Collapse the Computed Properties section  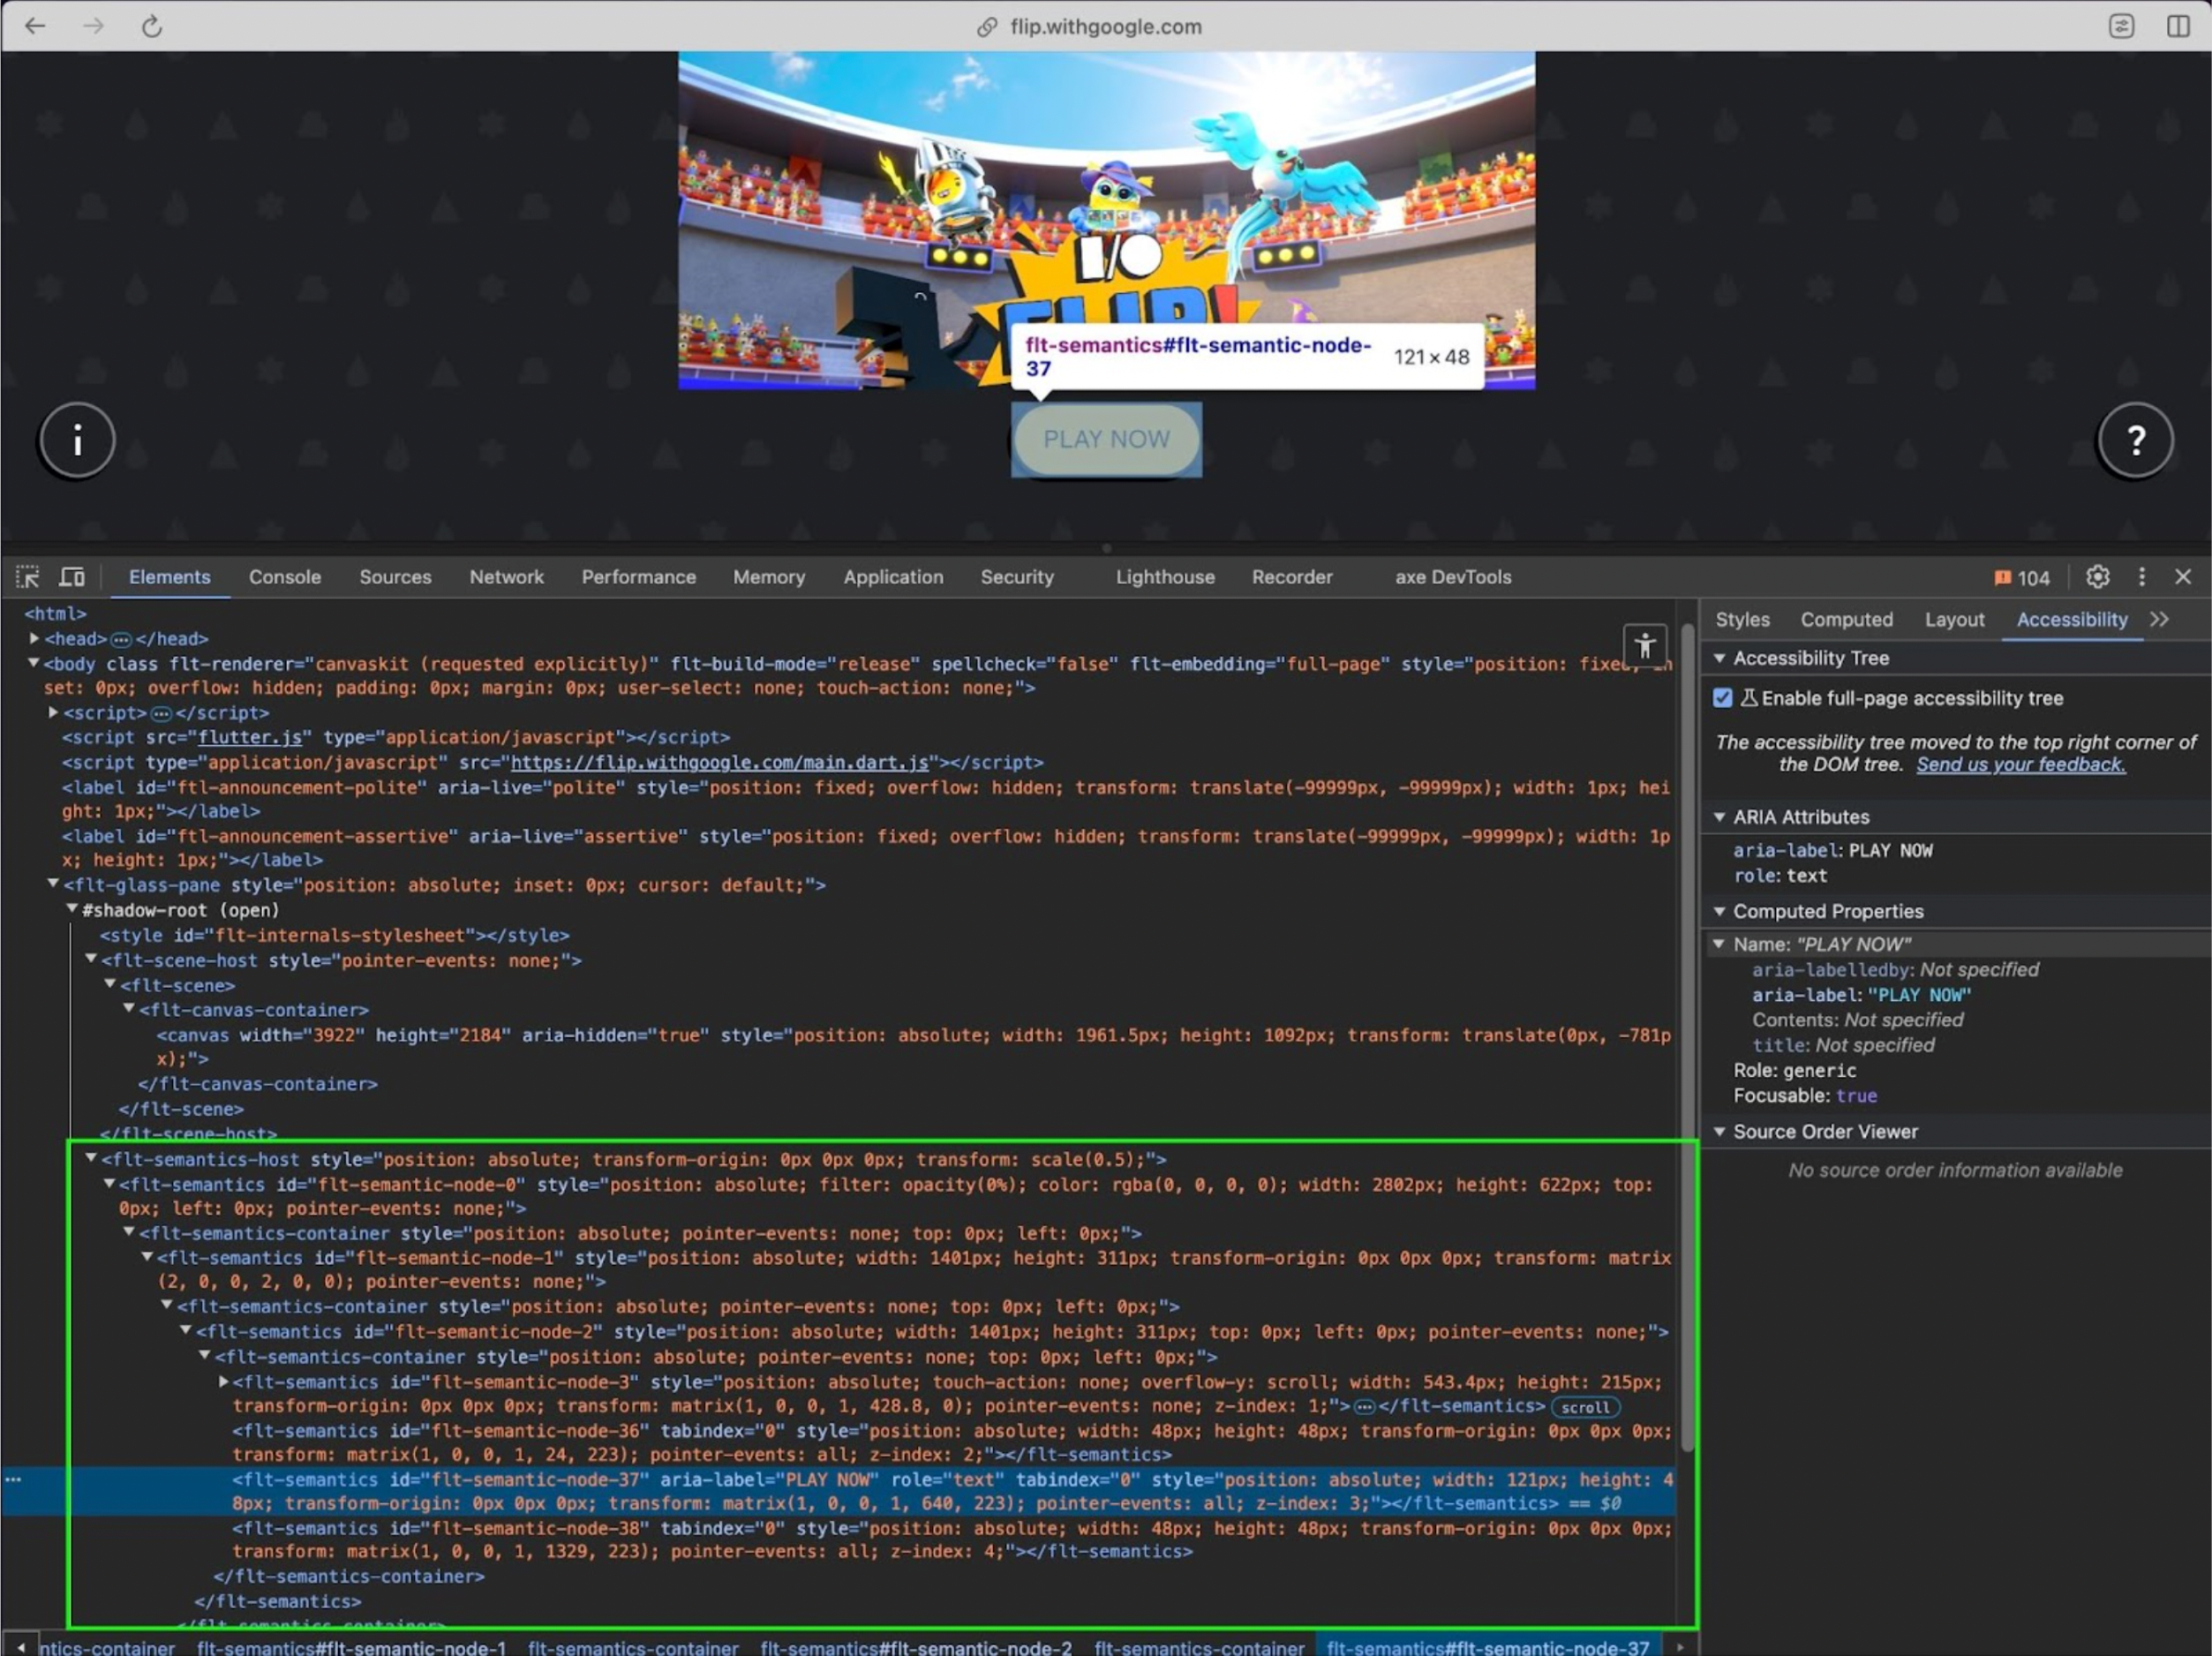pos(1719,911)
